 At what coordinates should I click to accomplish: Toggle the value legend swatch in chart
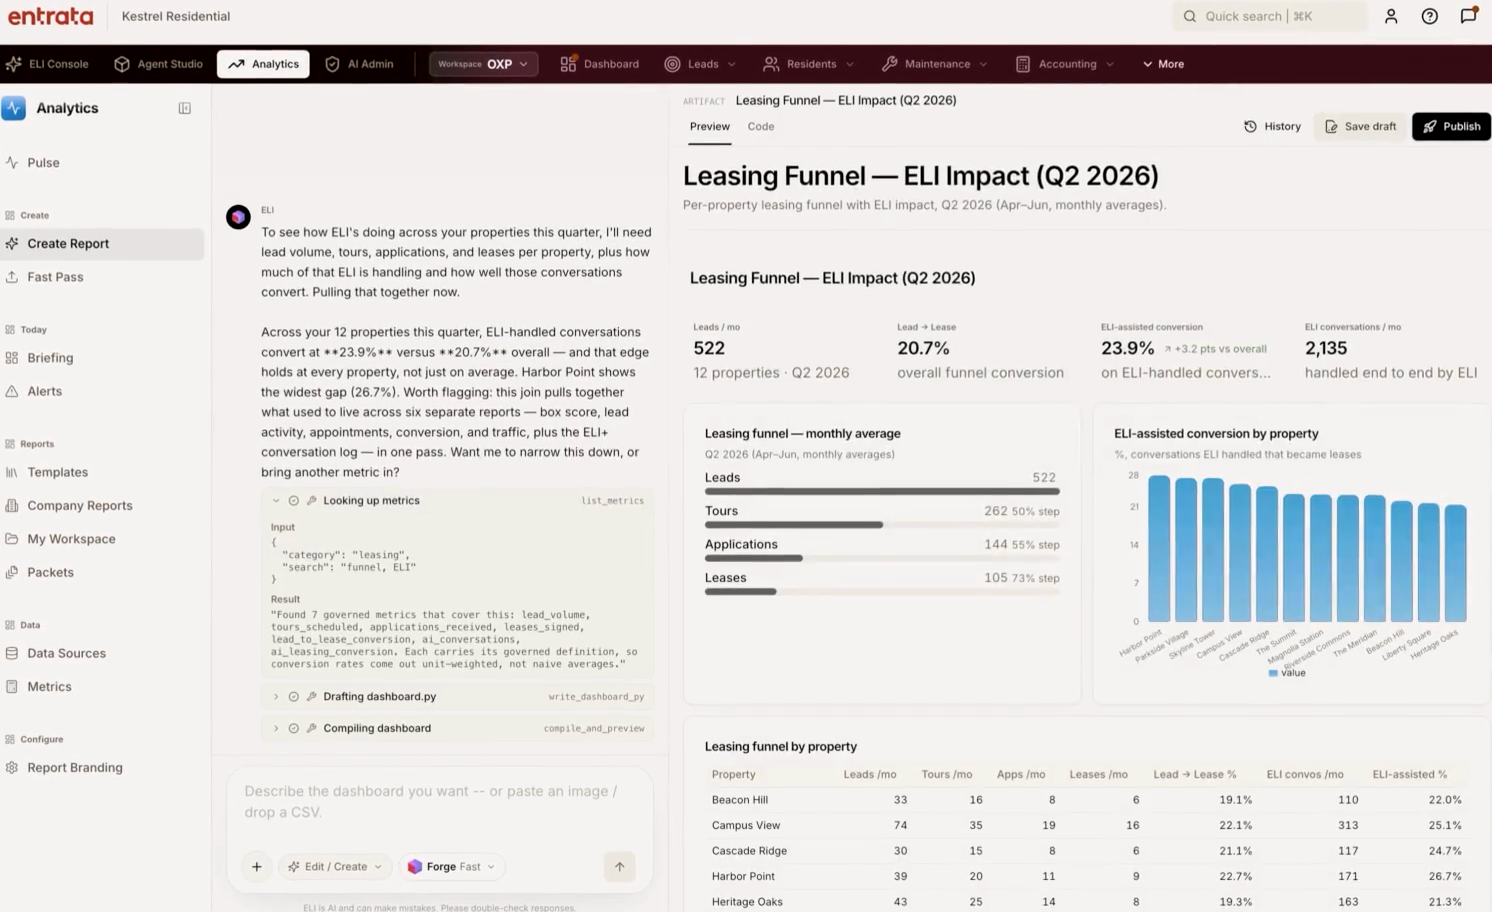pyautogui.click(x=1273, y=673)
